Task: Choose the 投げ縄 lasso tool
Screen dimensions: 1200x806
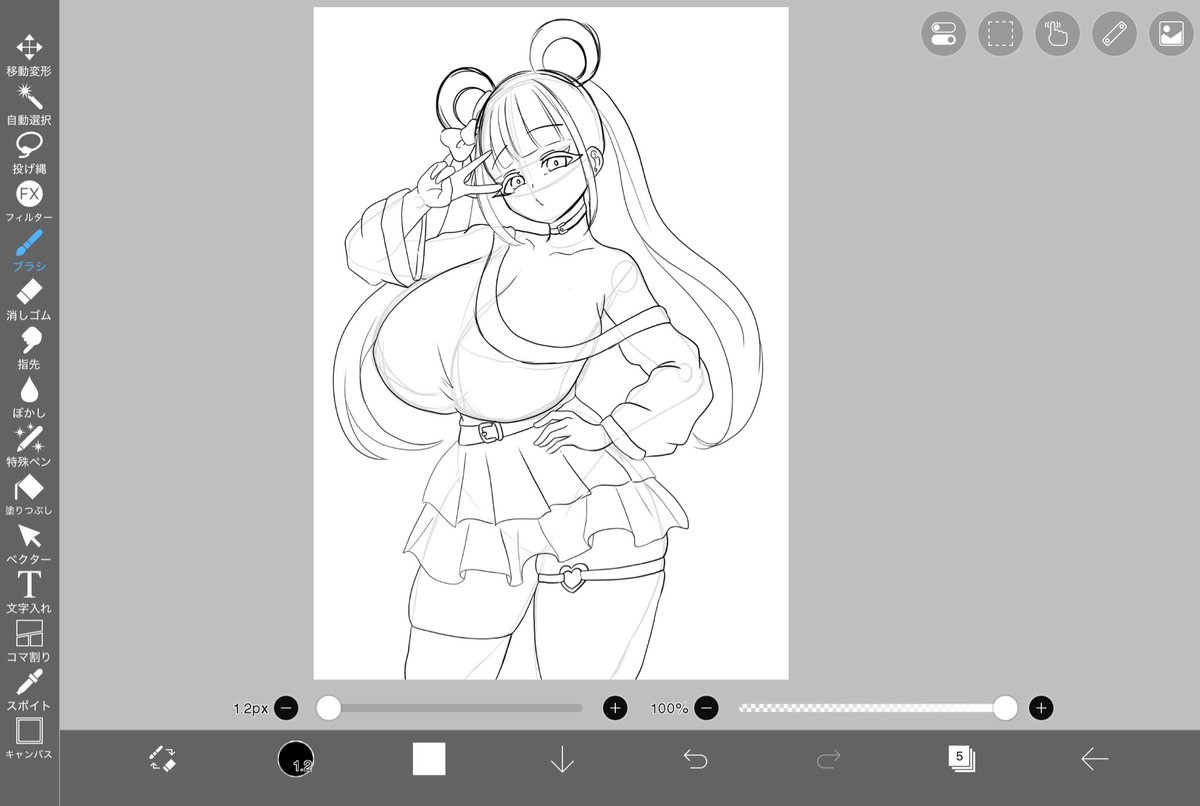Action: 29,154
